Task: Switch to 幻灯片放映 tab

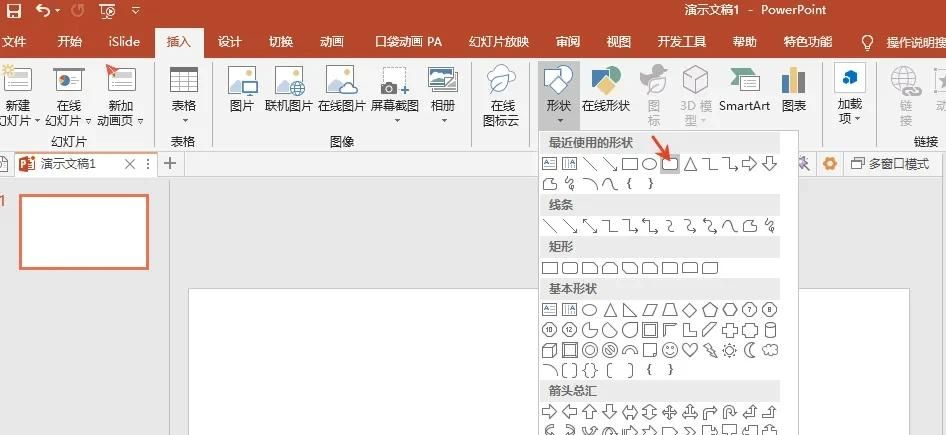Action: click(x=499, y=42)
